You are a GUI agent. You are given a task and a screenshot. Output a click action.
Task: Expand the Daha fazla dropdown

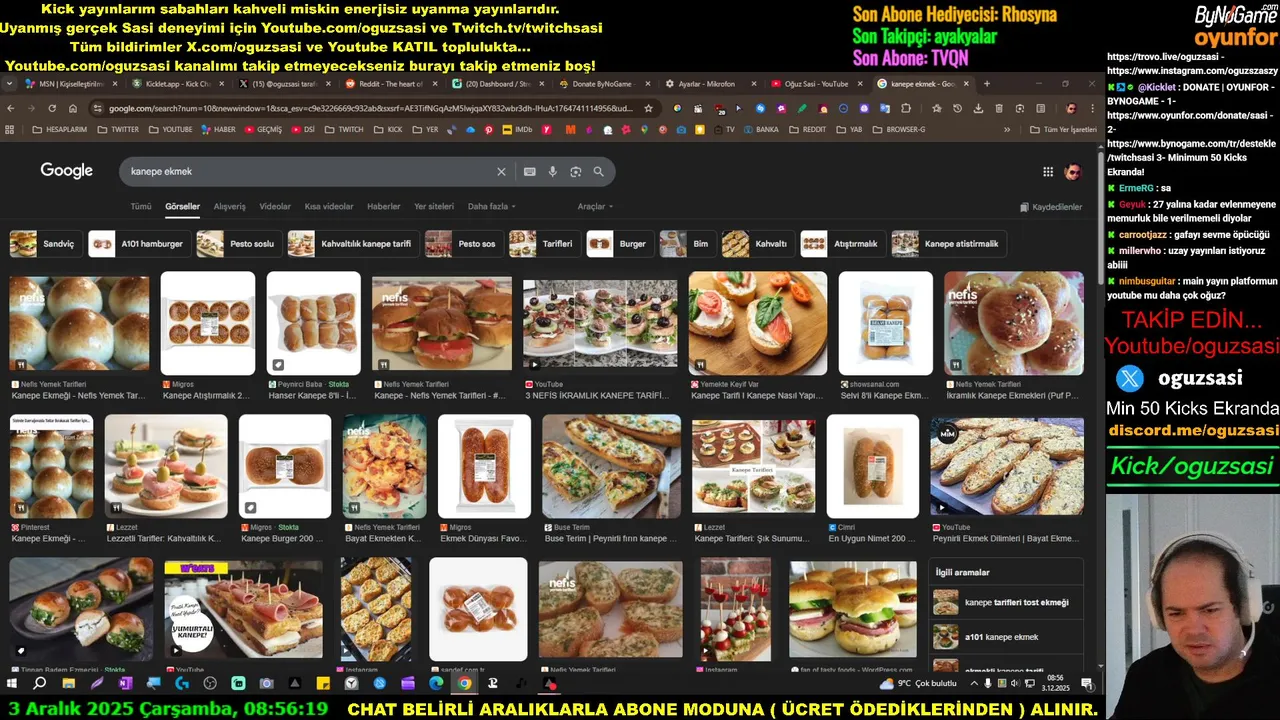[492, 207]
